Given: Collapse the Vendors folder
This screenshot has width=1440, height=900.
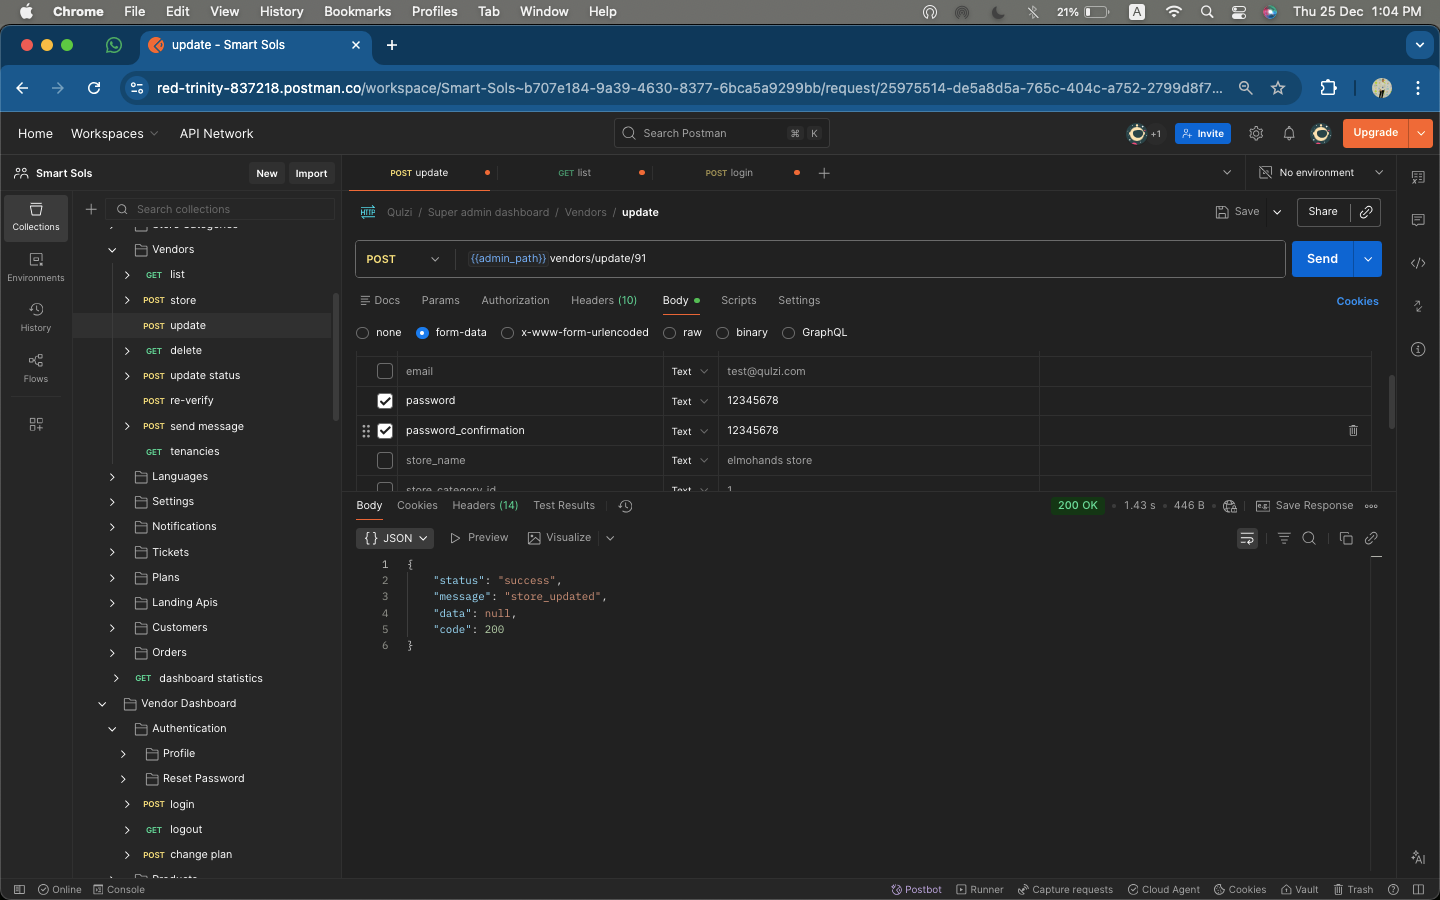Looking at the screenshot, I should pos(112,250).
